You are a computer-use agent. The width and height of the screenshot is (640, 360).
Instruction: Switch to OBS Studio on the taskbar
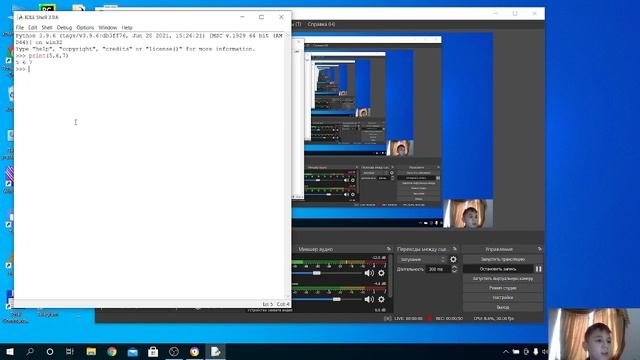pyautogui.click(x=174, y=351)
